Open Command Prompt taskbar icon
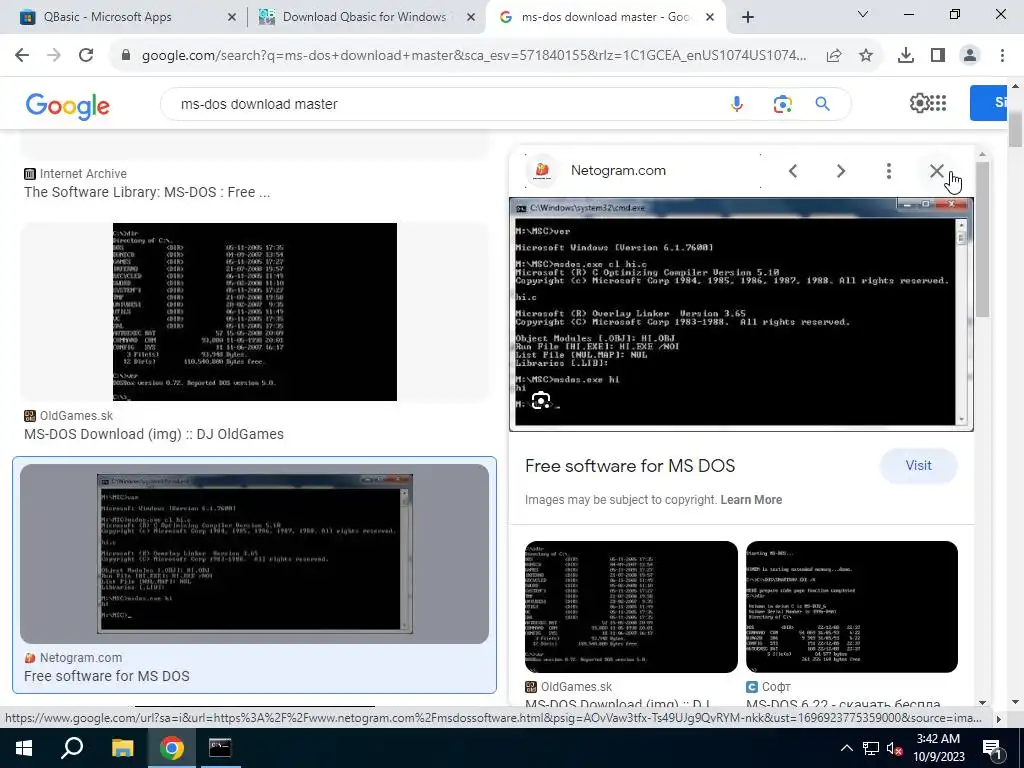 [x=219, y=748]
